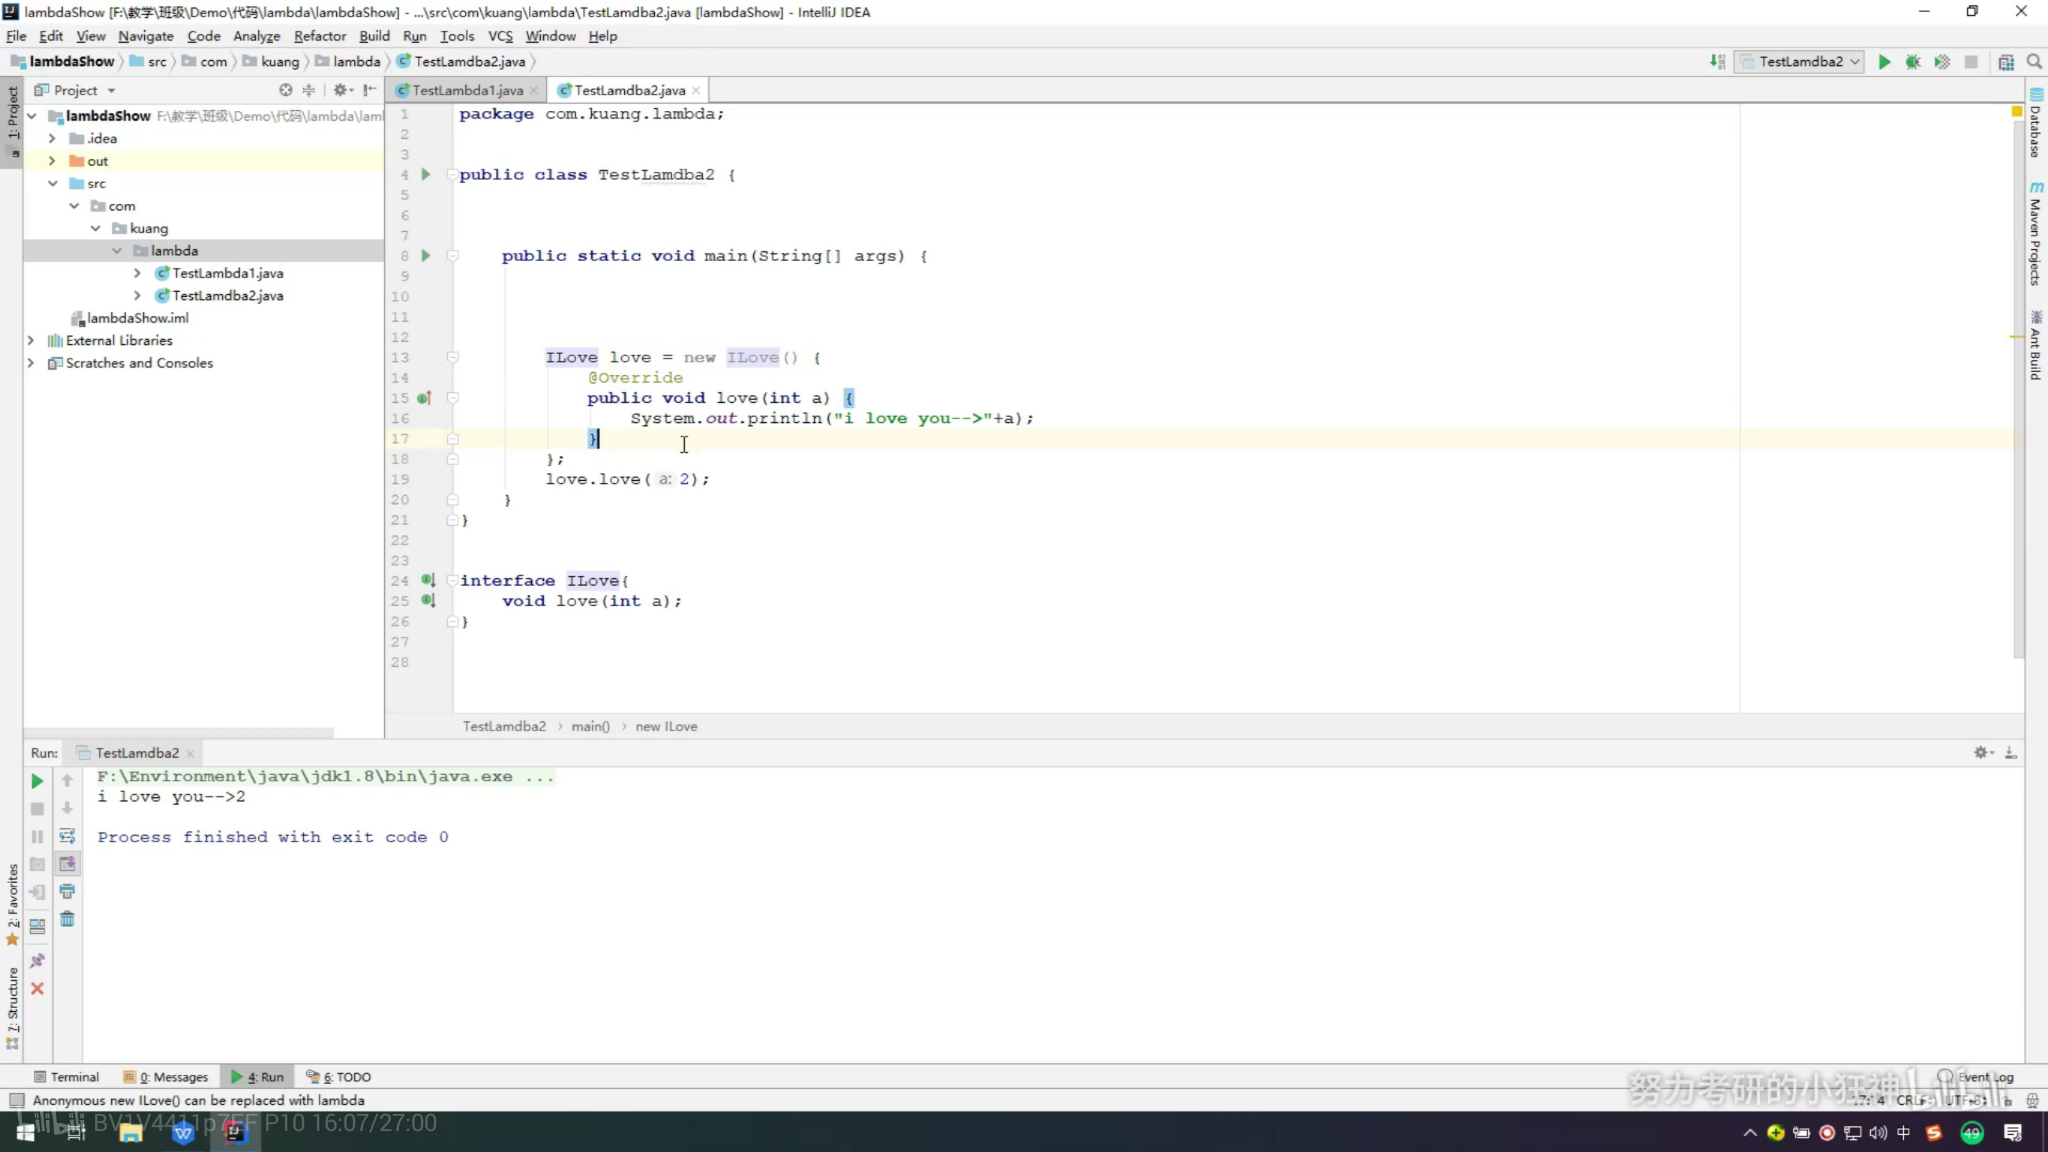Toggle the Project tool window stripe button

click(12, 121)
